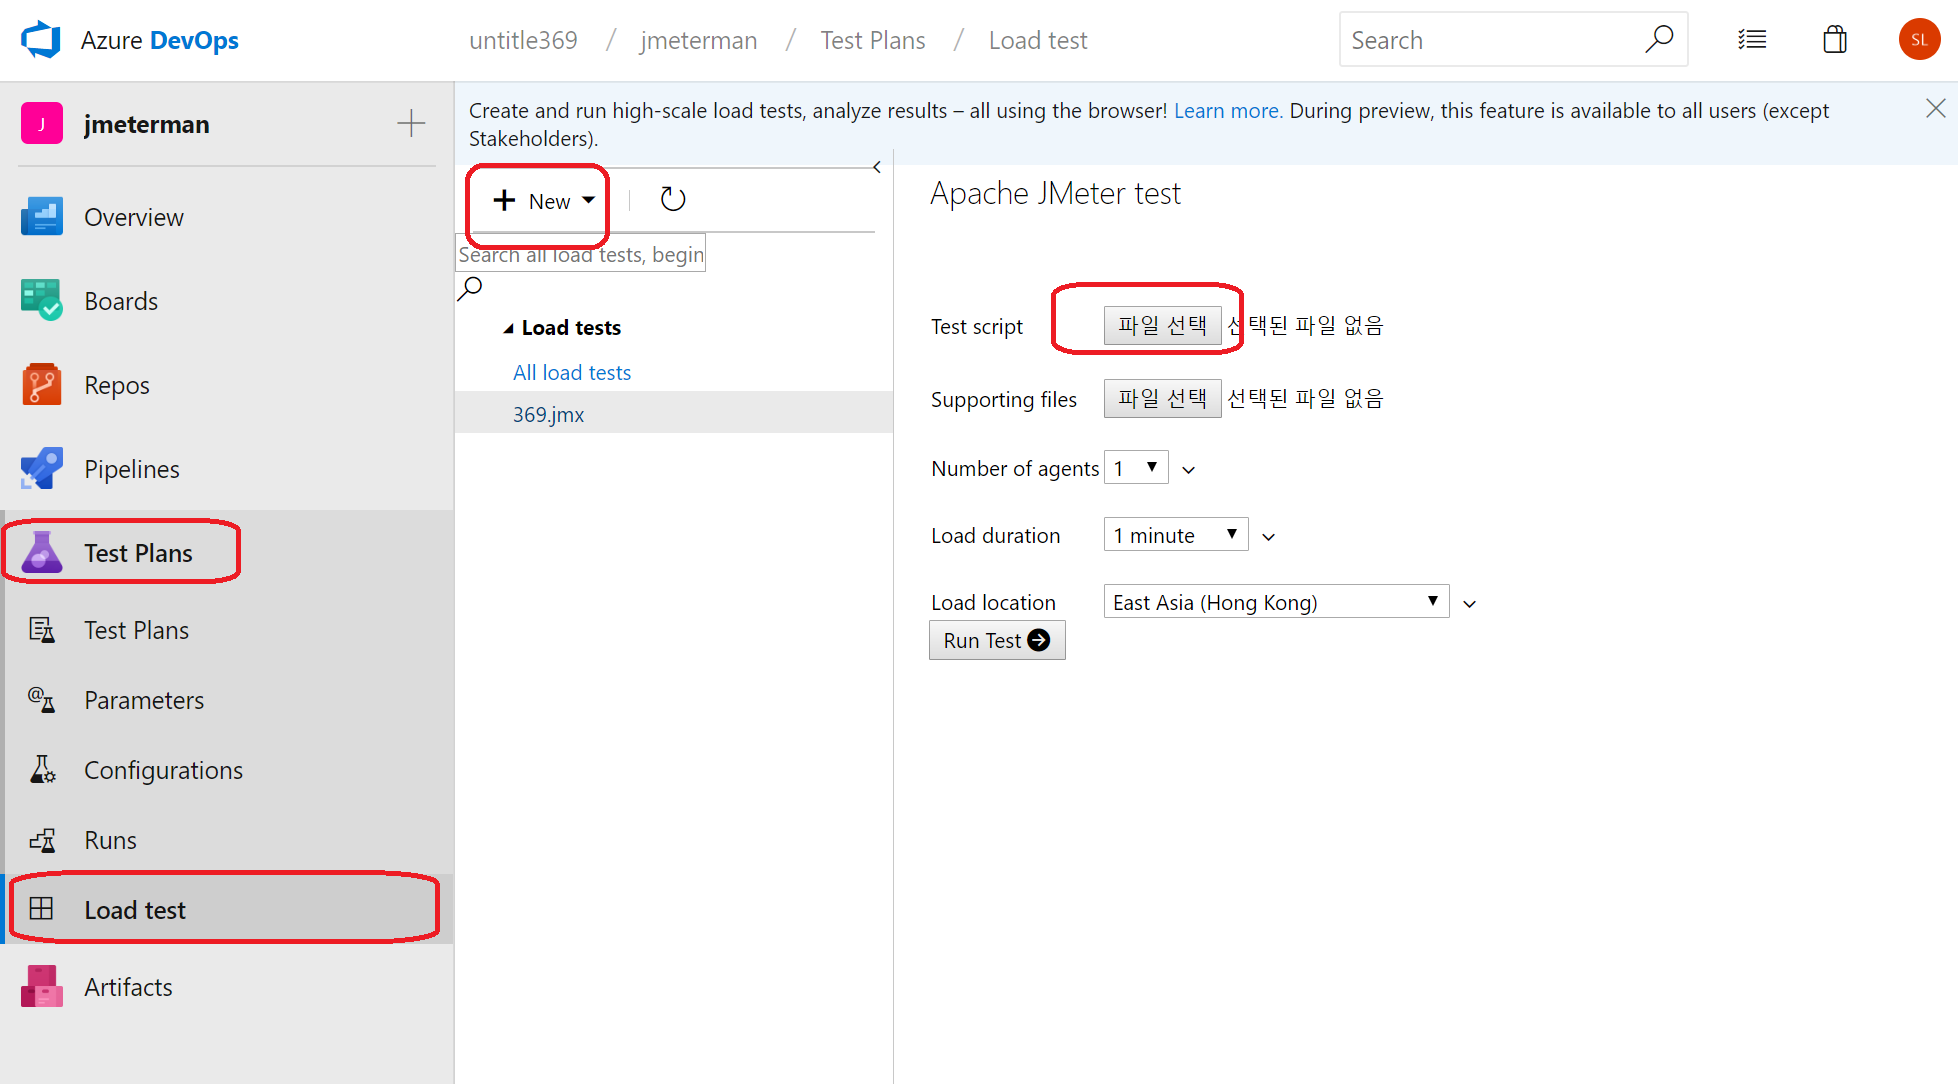
Task: Expand chevron next to Number of agents
Action: click(x=1189, y=470)
